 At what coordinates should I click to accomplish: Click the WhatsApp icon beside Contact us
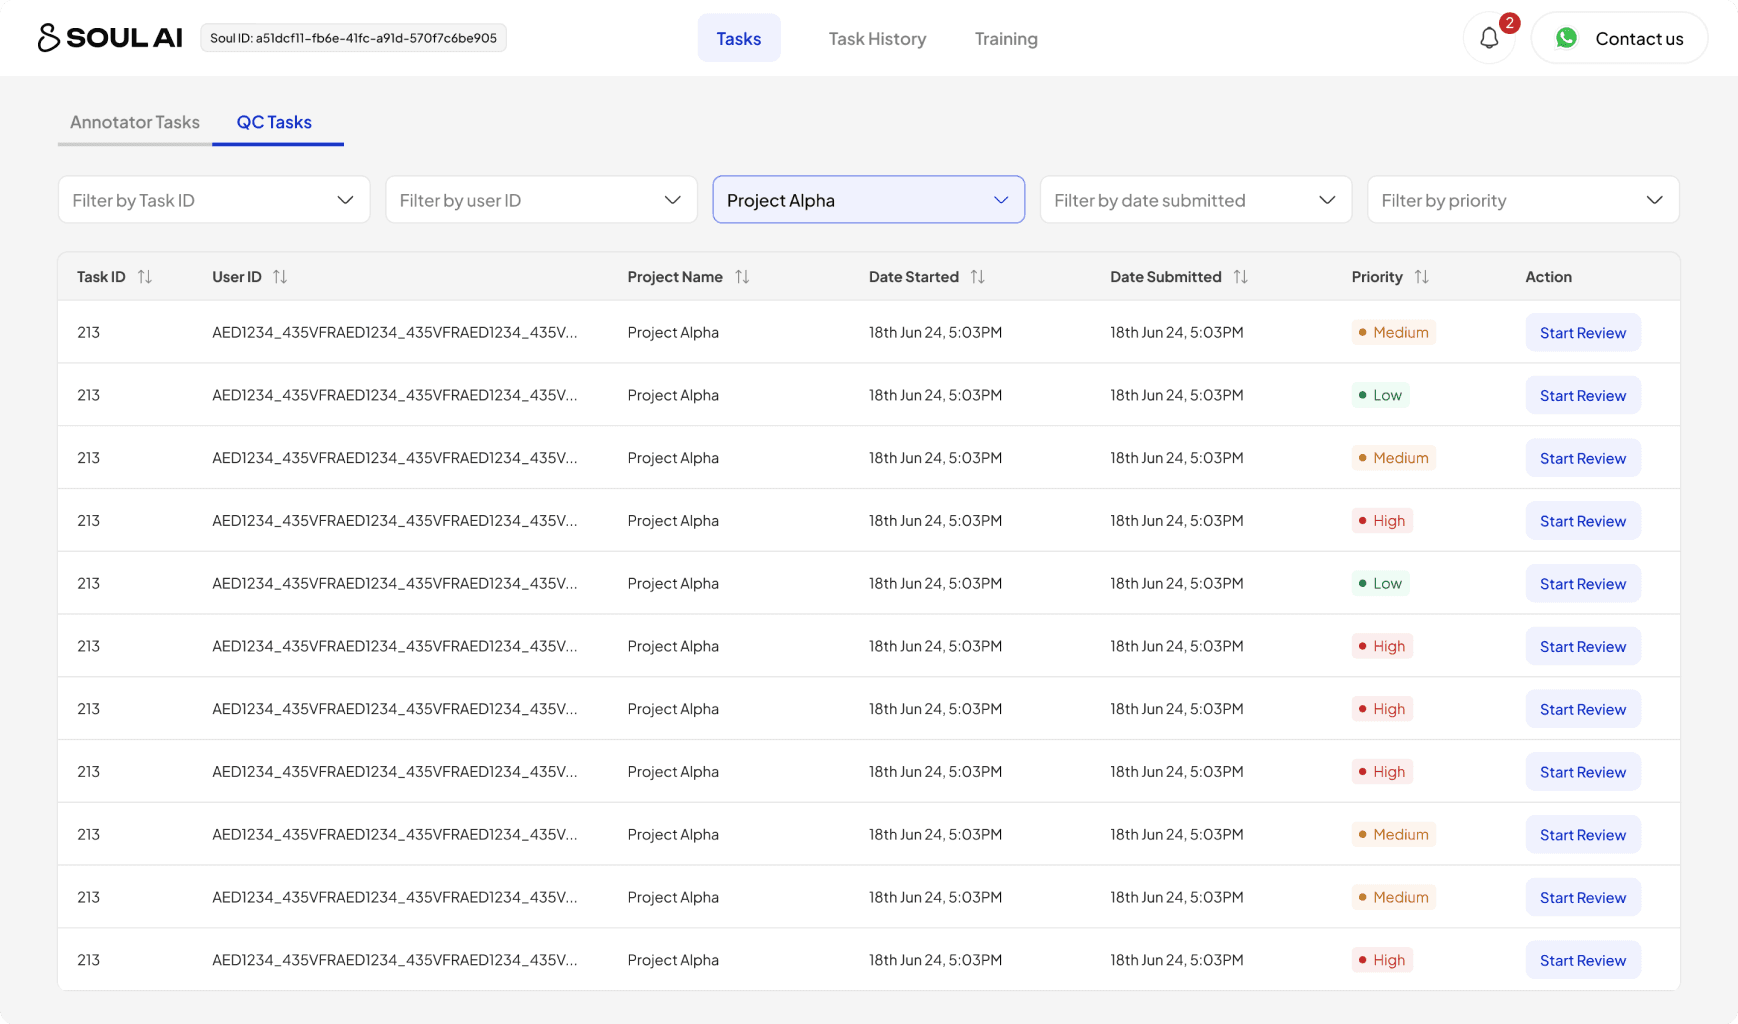click(1566, 38)
